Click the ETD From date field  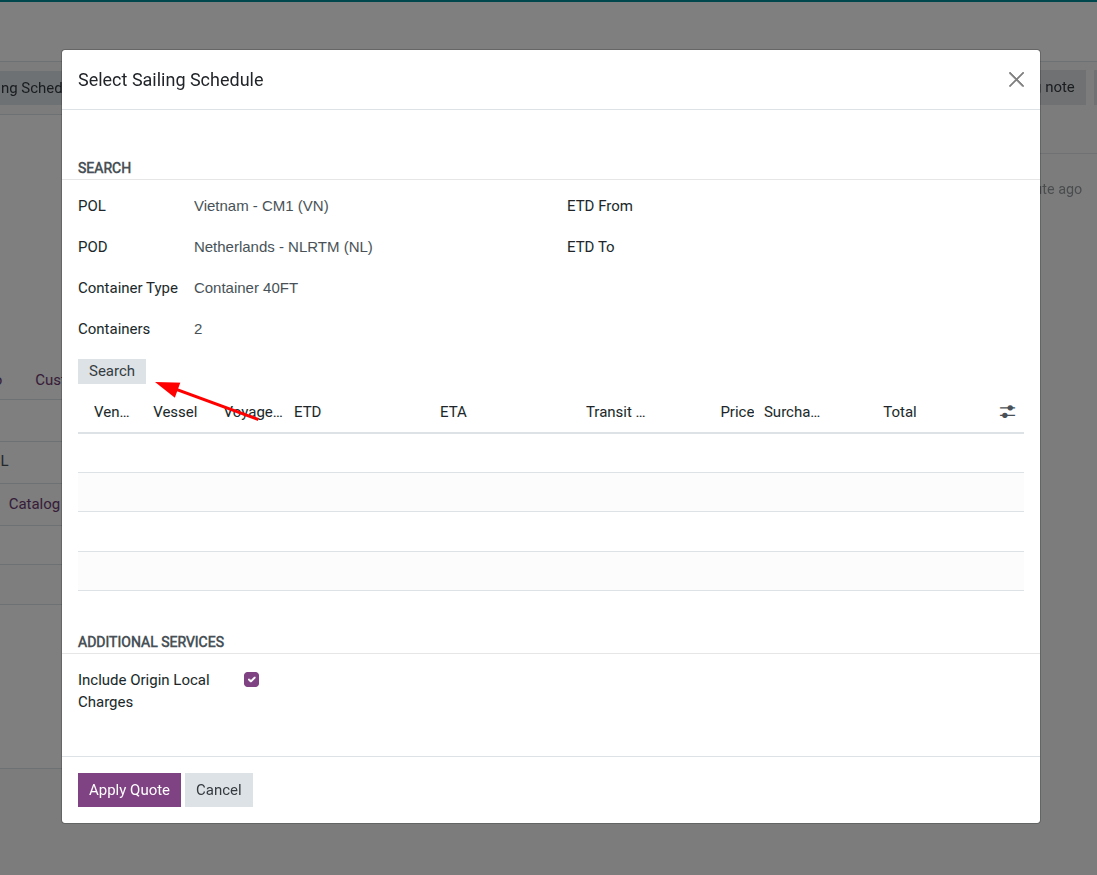click(x=700, y=206)
